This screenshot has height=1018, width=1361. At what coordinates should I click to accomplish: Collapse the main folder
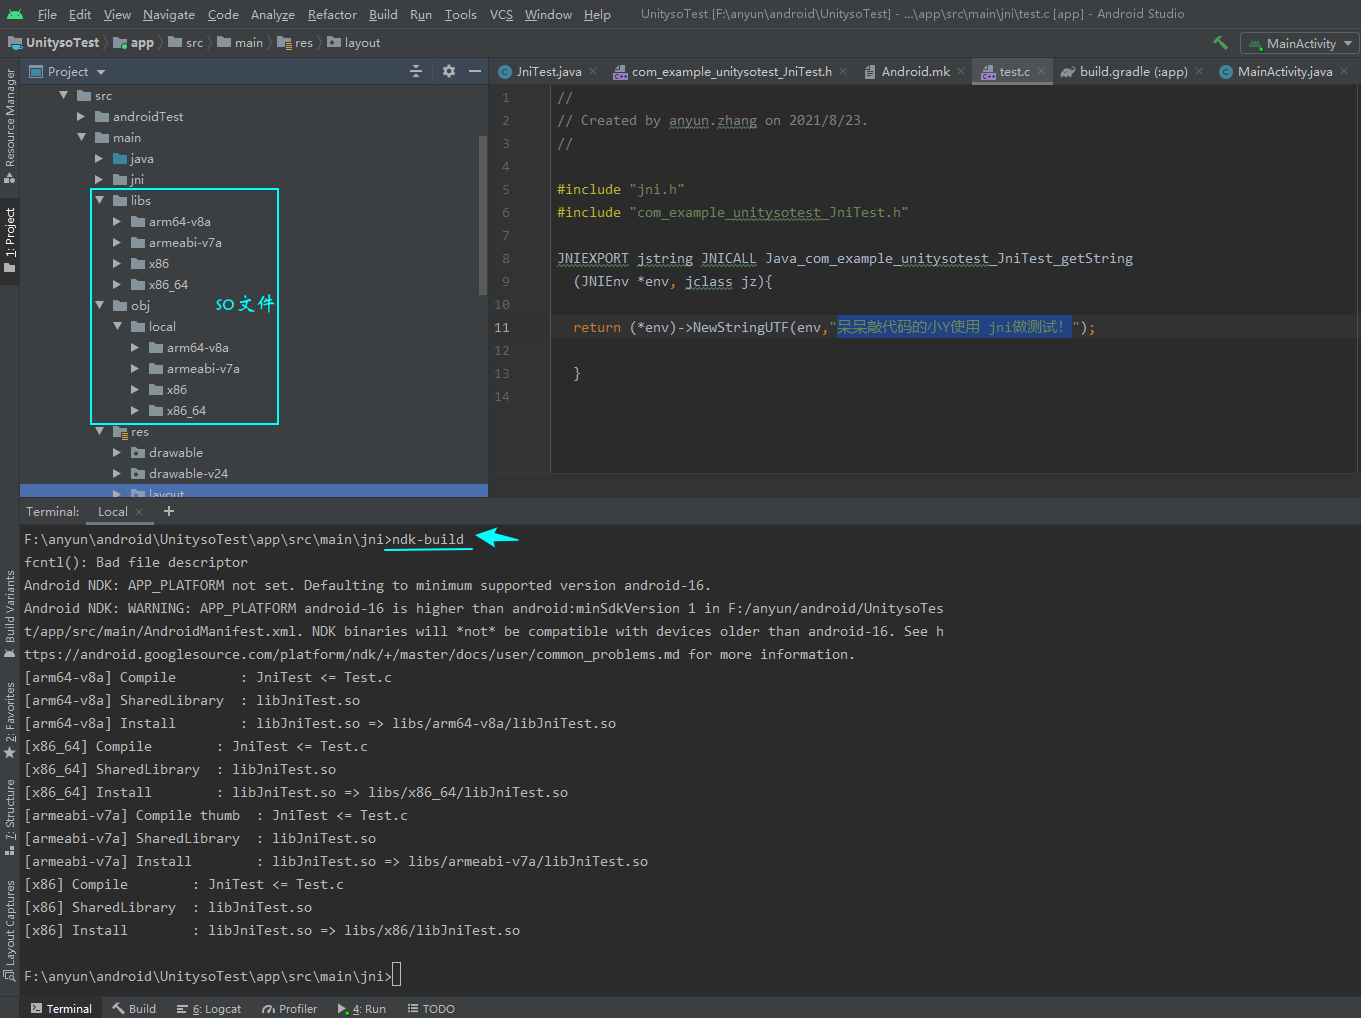click(x=81, y=138)
